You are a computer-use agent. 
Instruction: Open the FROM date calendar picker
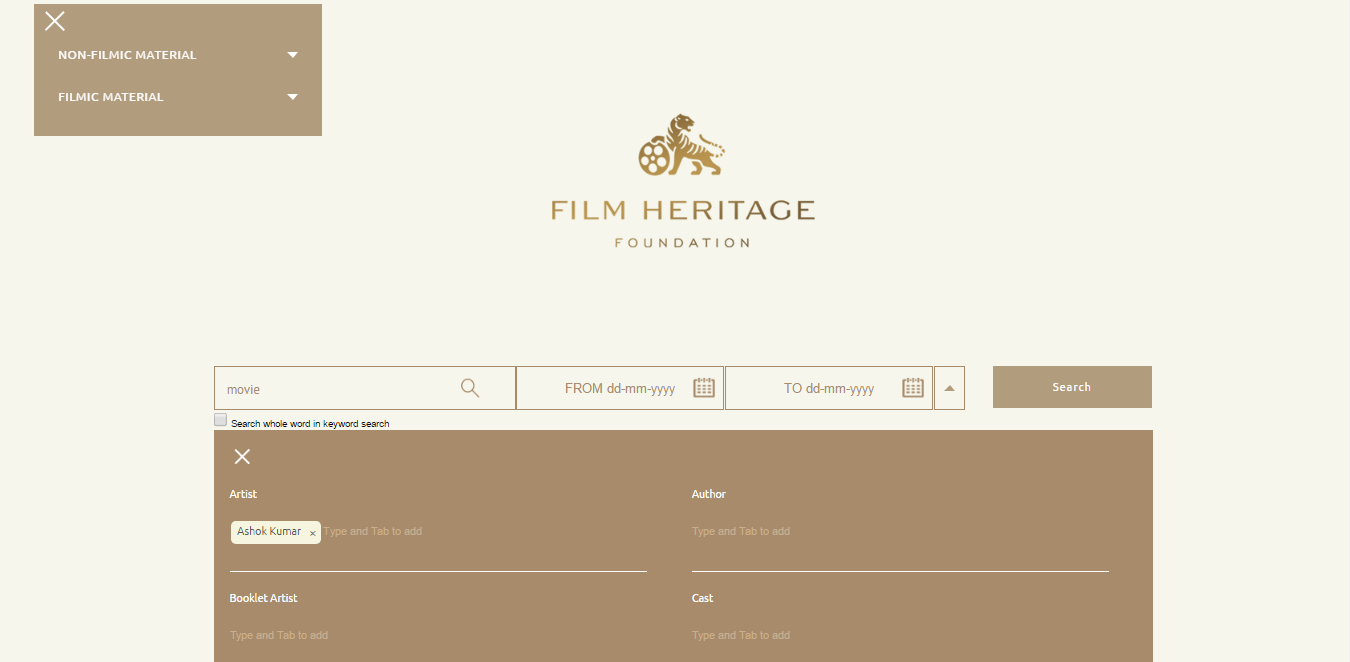point(704,388)
